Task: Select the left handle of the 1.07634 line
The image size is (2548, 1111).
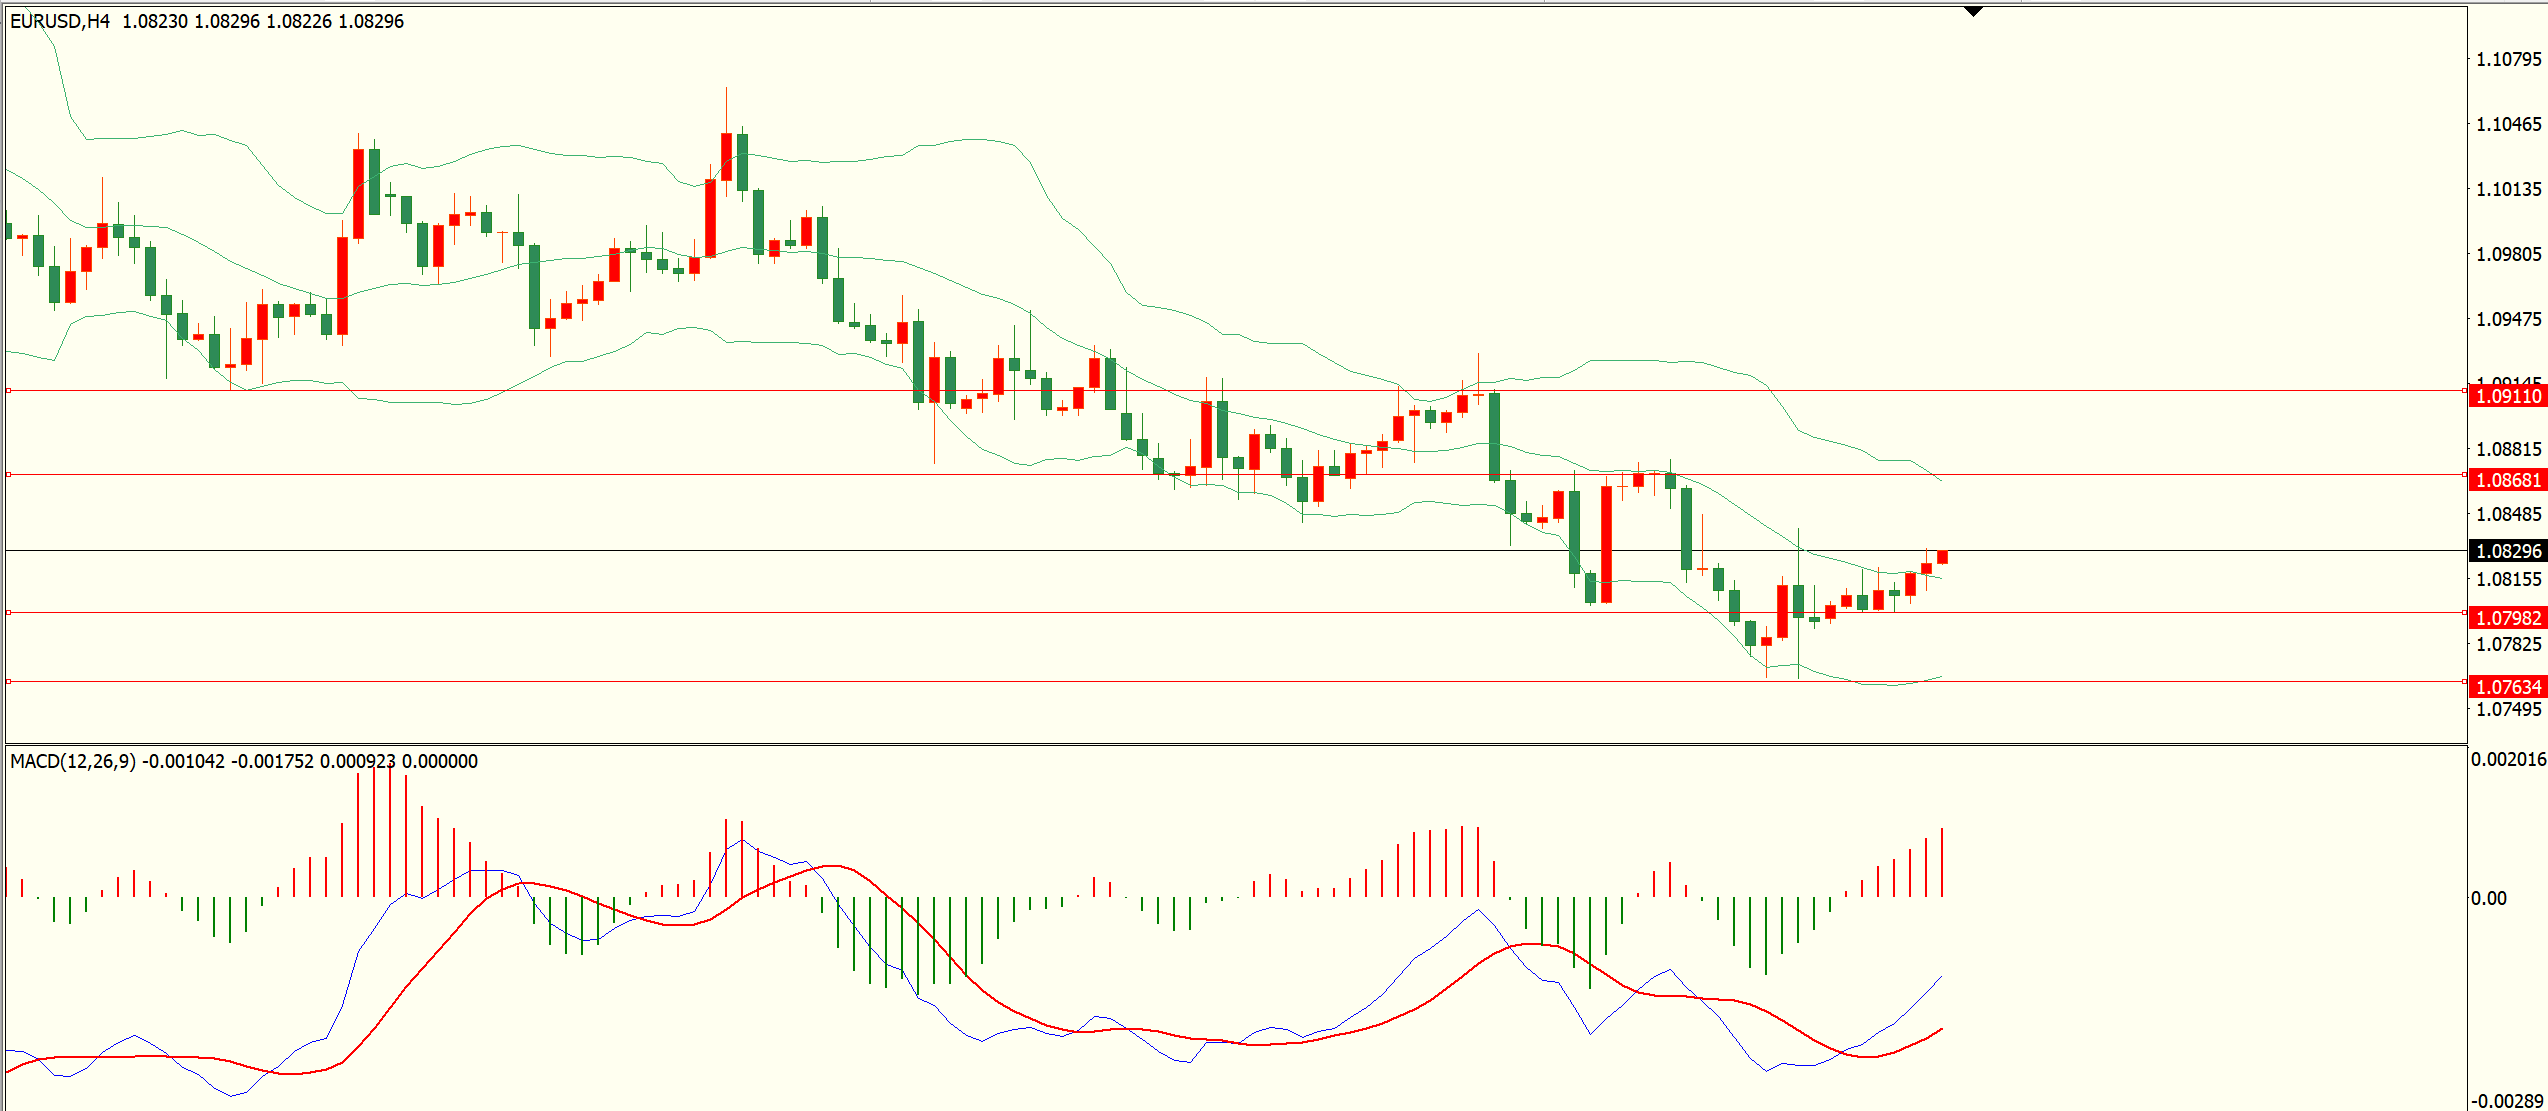Action: pyautogui.click(x=9, y=681)
